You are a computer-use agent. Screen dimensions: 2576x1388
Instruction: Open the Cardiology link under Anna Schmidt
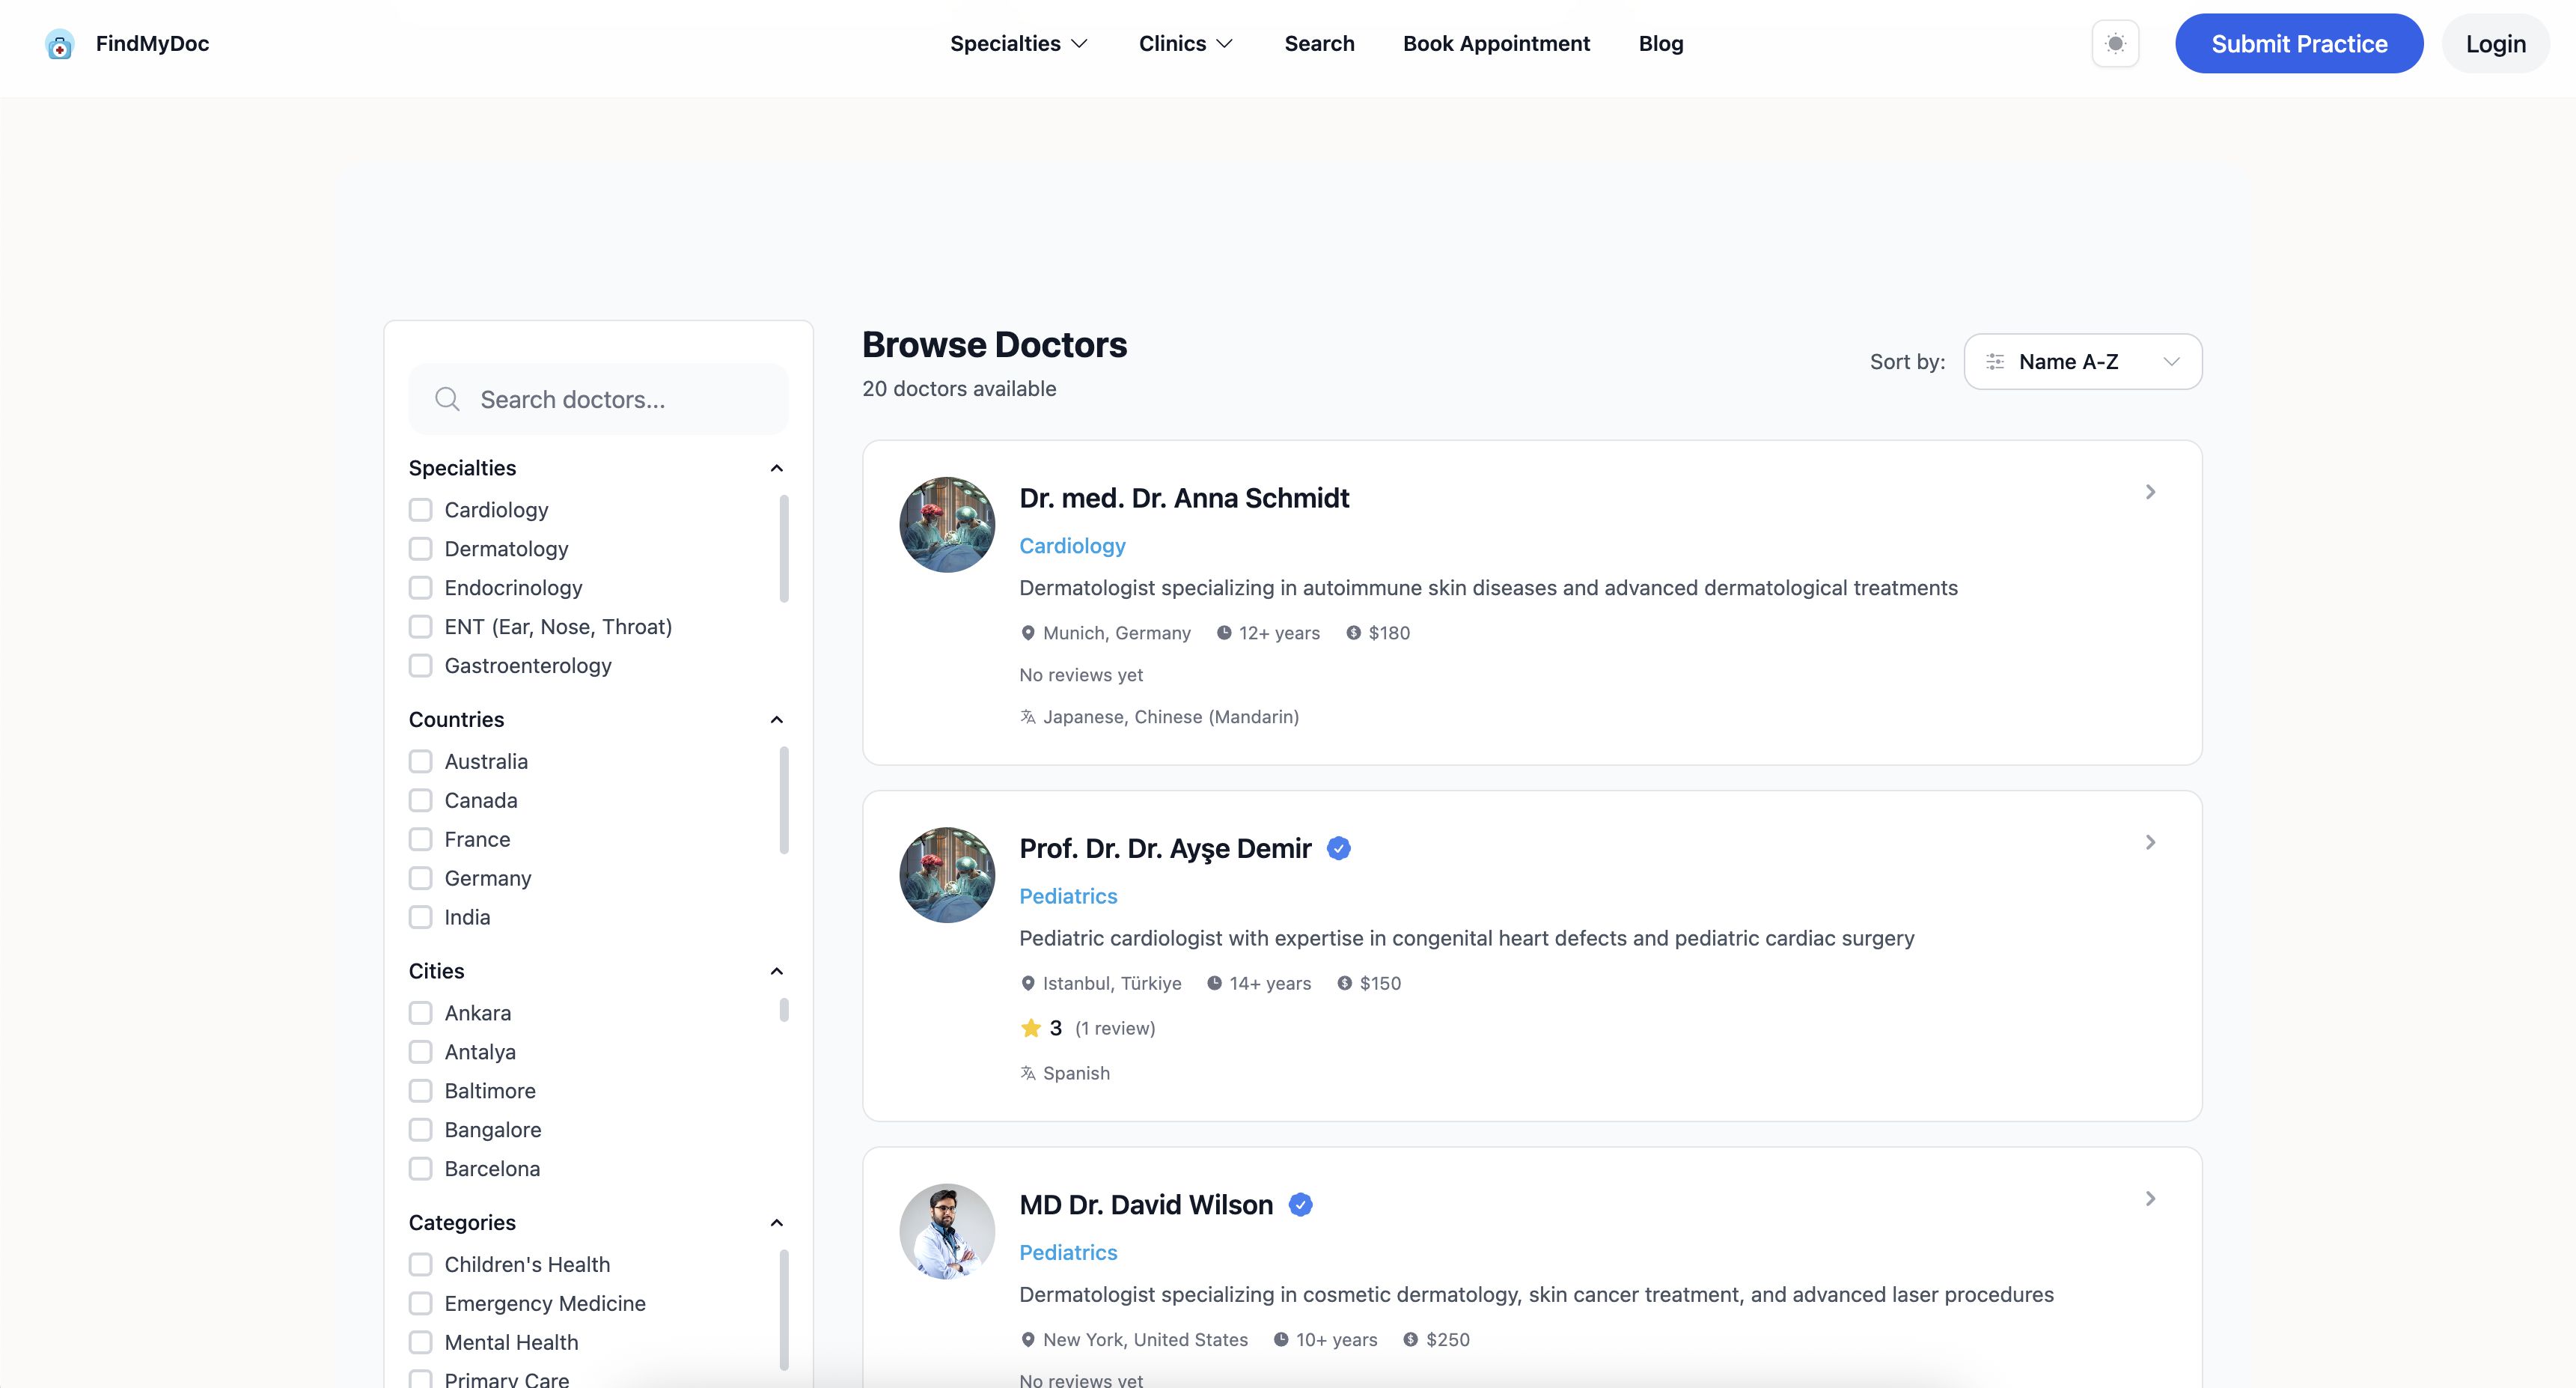tap(1072, 546)
